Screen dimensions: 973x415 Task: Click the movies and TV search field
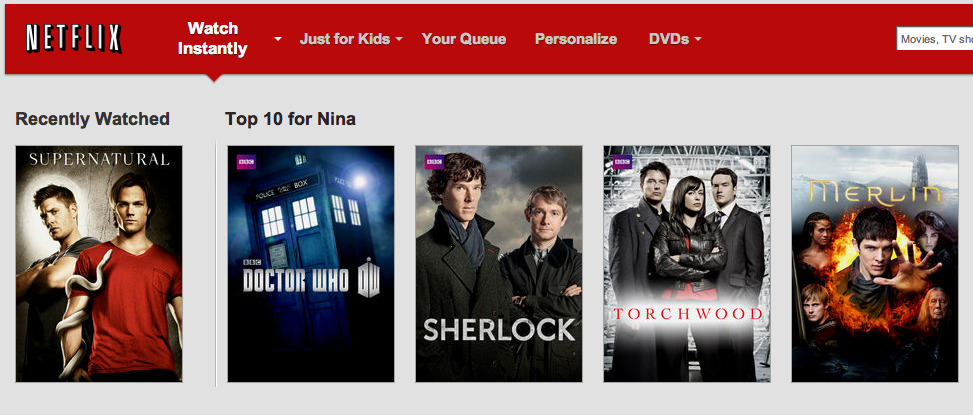click(935, 39)
